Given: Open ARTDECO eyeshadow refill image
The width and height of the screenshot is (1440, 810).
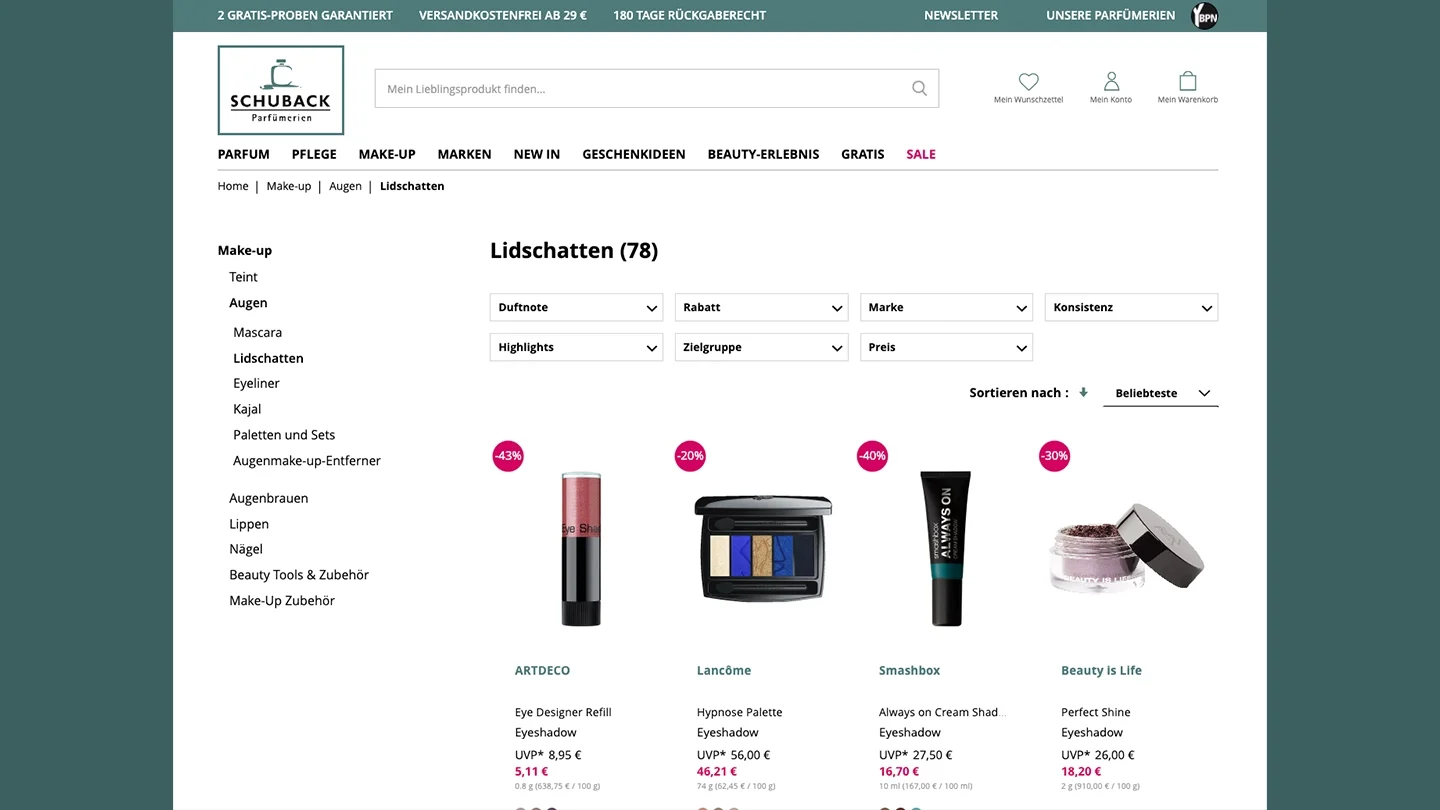Looking at the screenshot, I should pyautogui.click(x=581, y=549).
